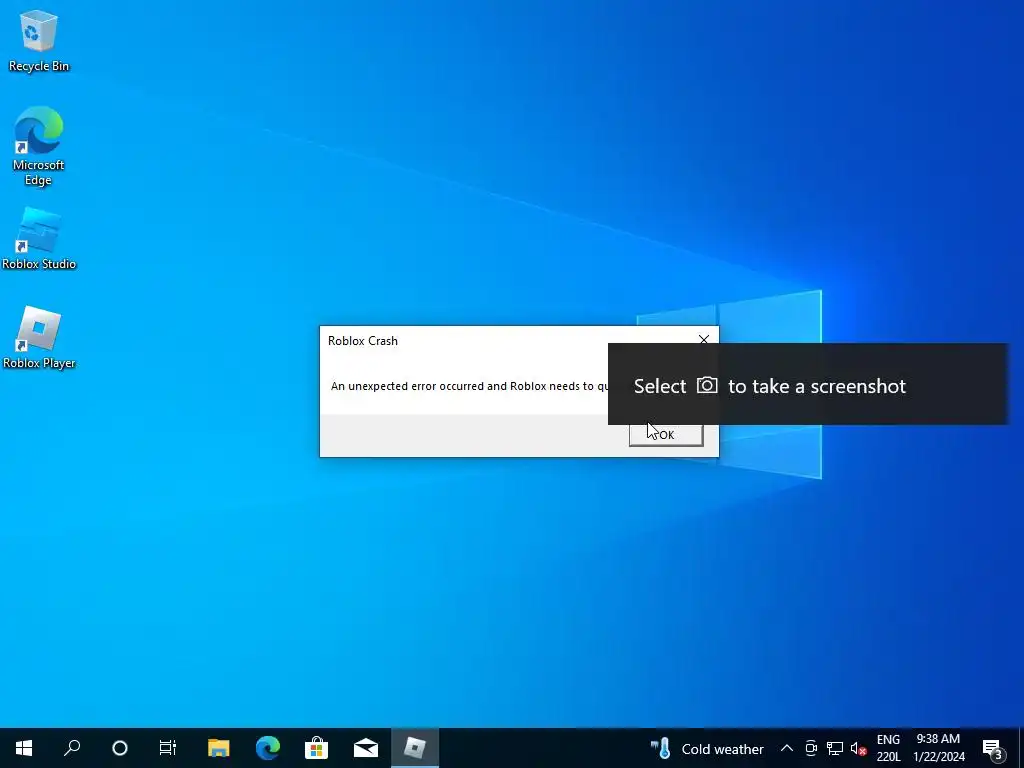This screenshot has height=768, width=1024.
Task: Click the camera icon in screenshot notification
Action: (707, 385)
